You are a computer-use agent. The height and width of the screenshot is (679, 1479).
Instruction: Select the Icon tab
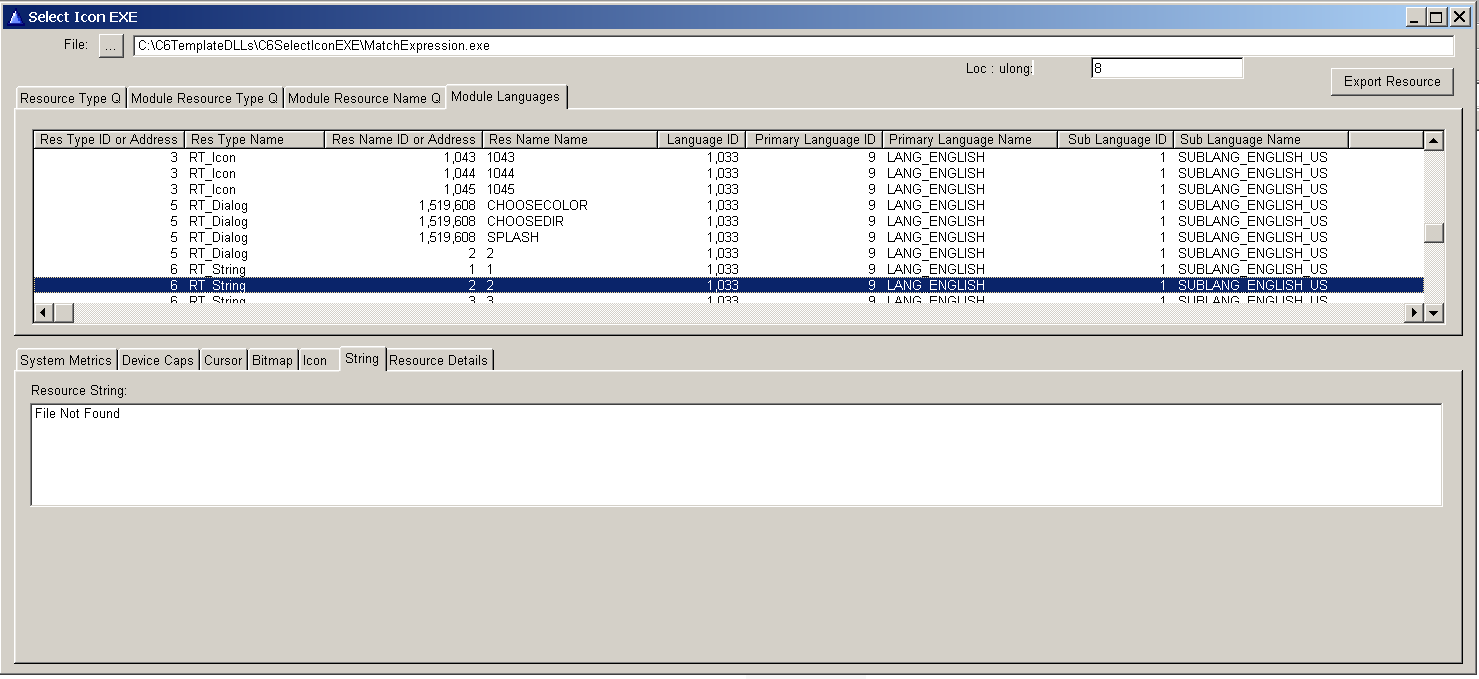pyautogui.click(x=315, y=360)
